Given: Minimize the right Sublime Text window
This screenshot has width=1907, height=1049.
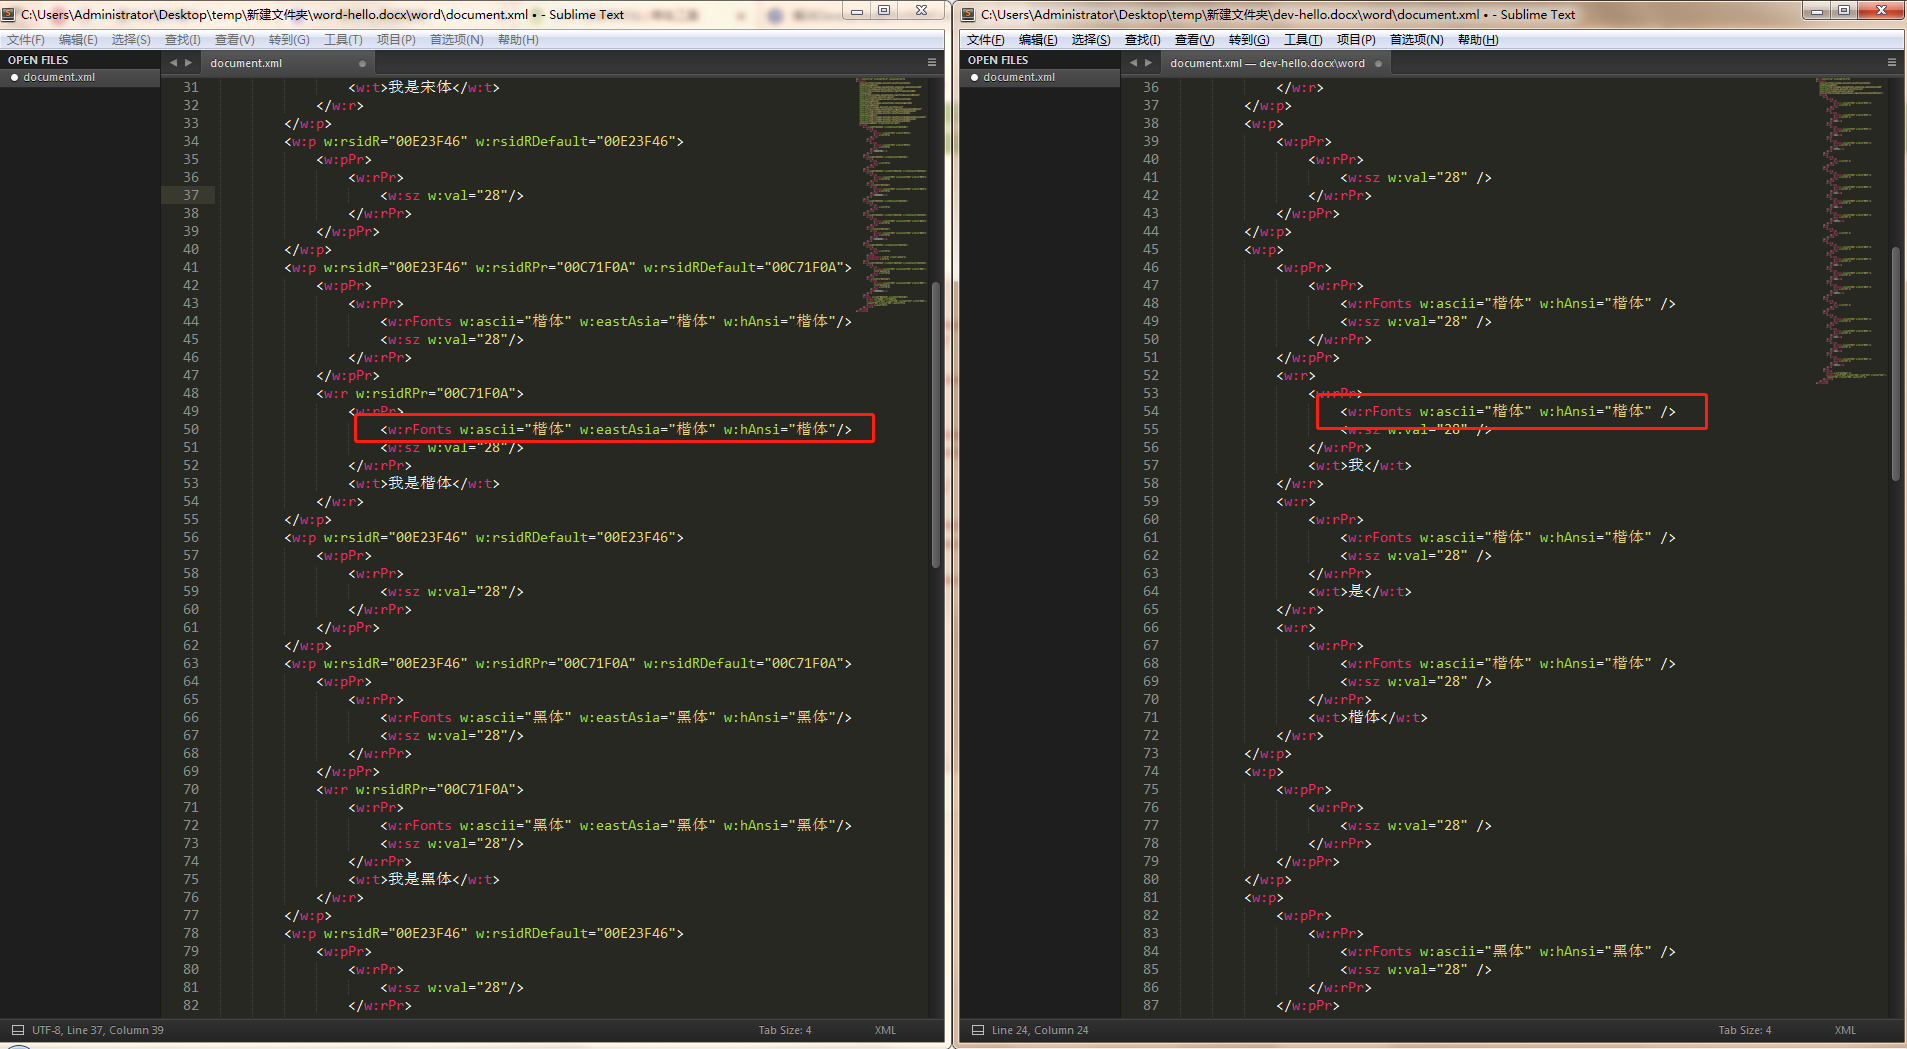Looking at the screenshot, I should pos(1817,10).
